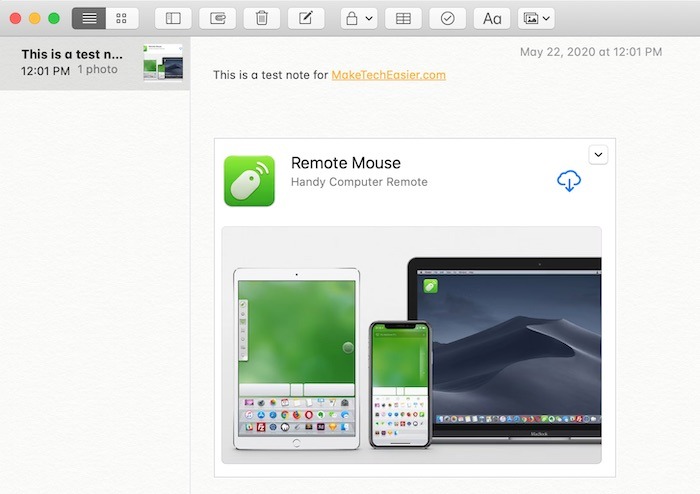Select the 'This is a test n...' note

point(95,63)
